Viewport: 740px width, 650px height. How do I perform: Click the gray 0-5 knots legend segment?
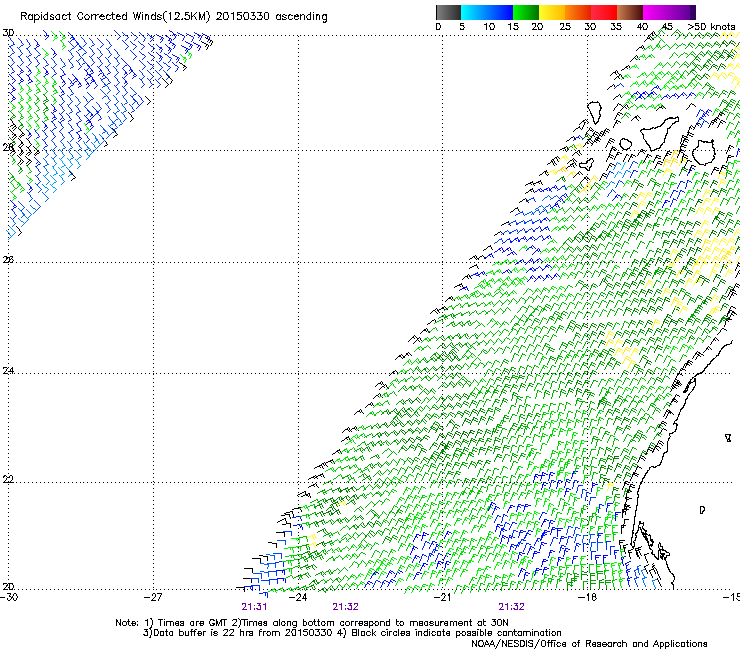(x=448, y=12)
